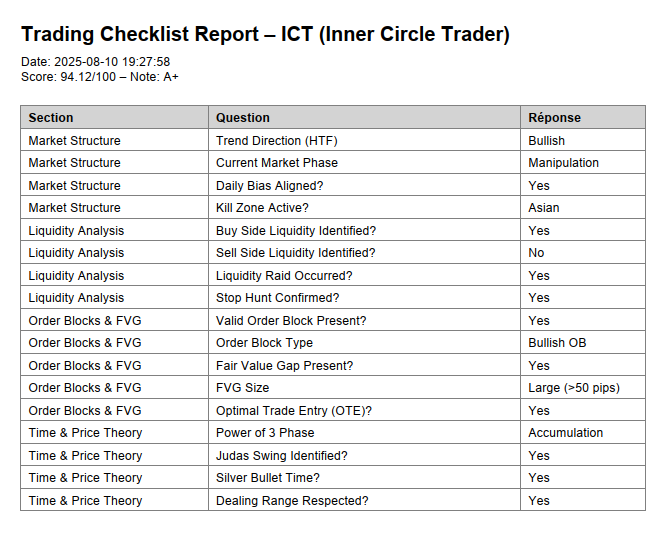Image resolution: width=672 pixels, height=552 pixels.
Task: Select the Réponse column header
Action: (x=554, y=118)
